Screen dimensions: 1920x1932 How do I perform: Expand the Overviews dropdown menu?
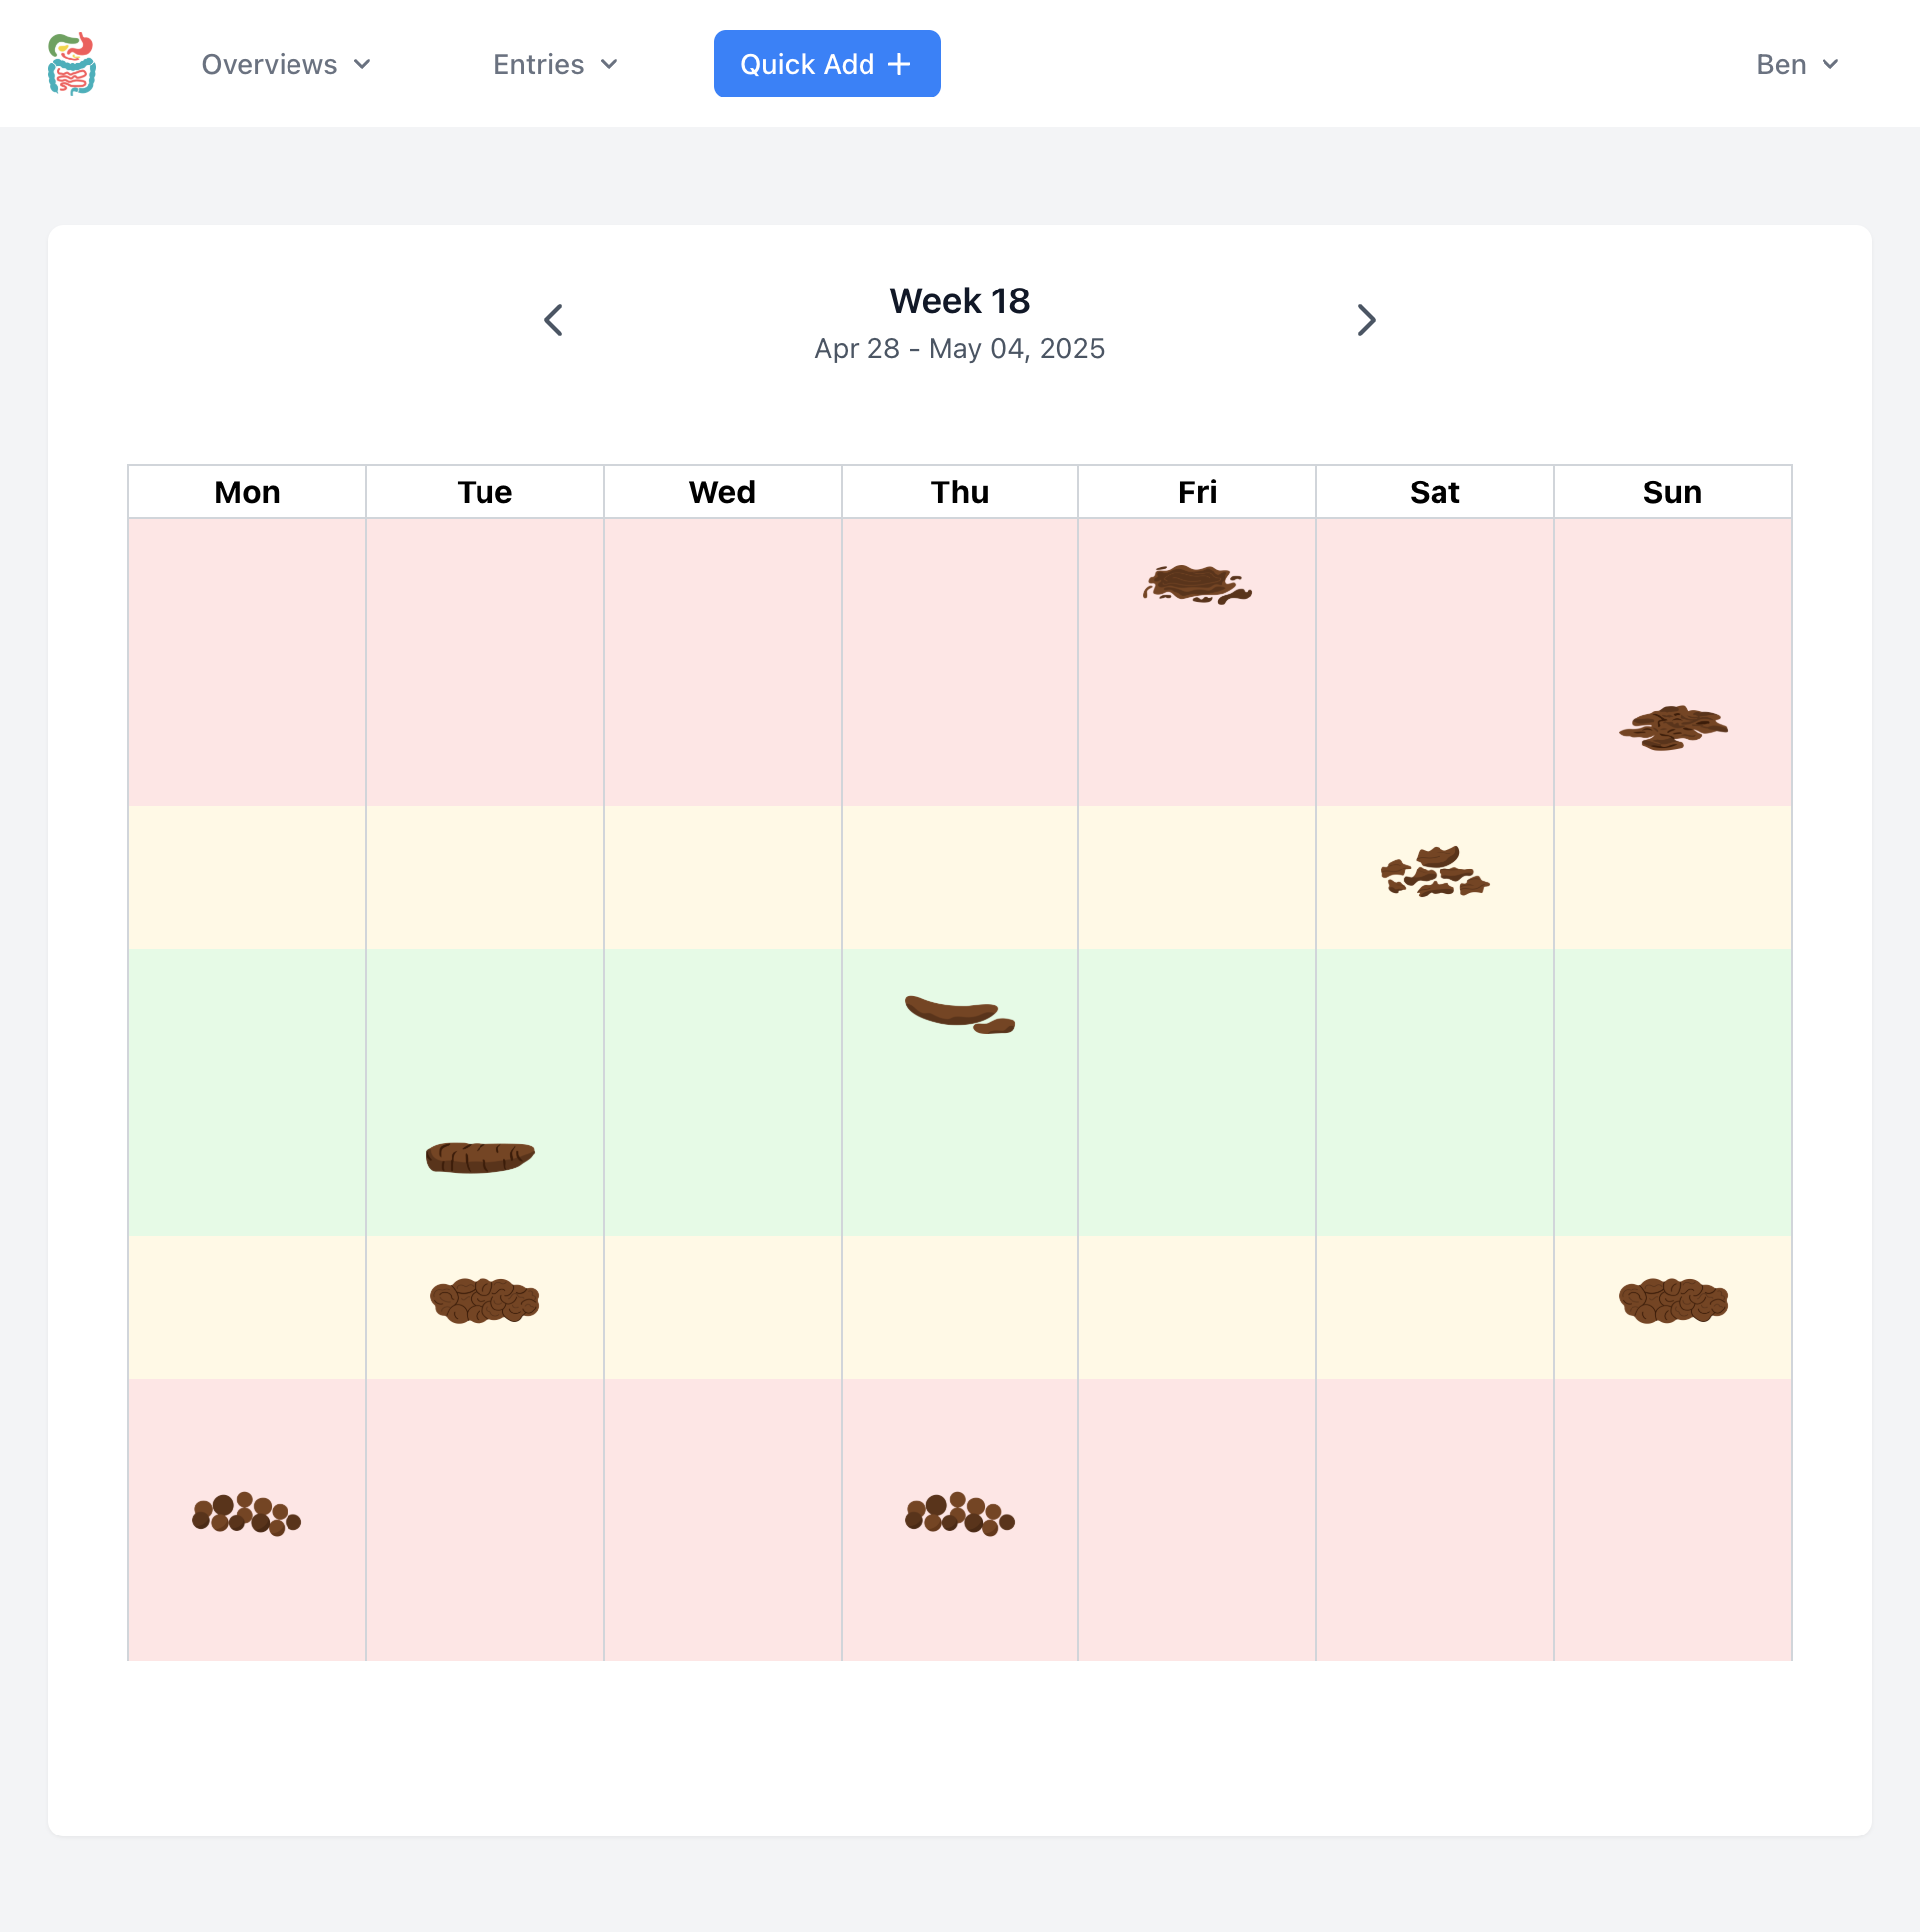click(x=286, y=64)
